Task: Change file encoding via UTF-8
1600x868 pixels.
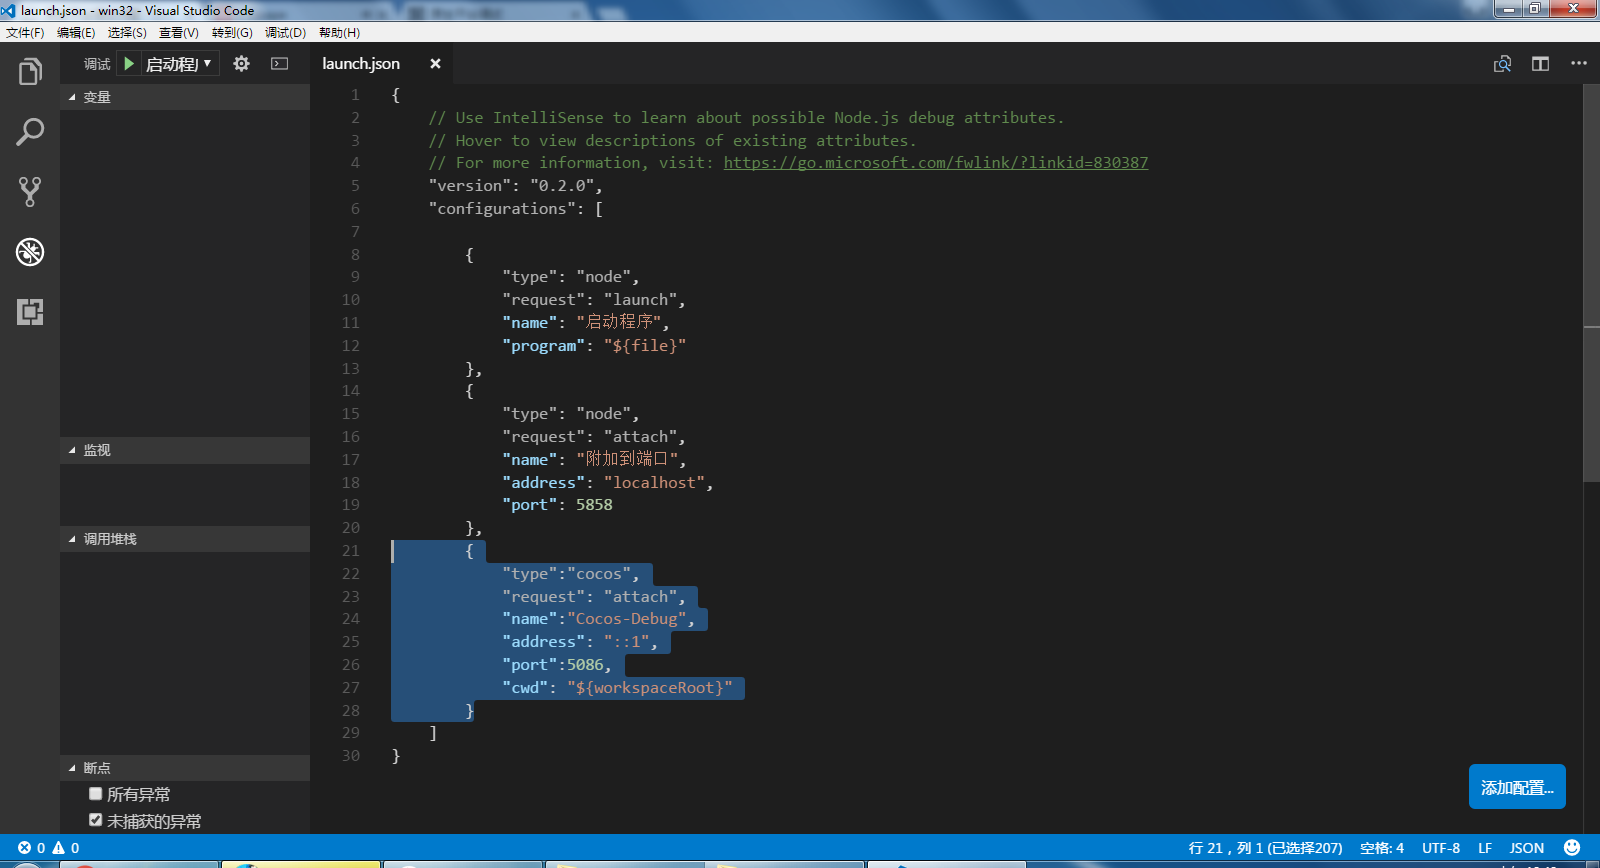Action: click(1441, 848)
